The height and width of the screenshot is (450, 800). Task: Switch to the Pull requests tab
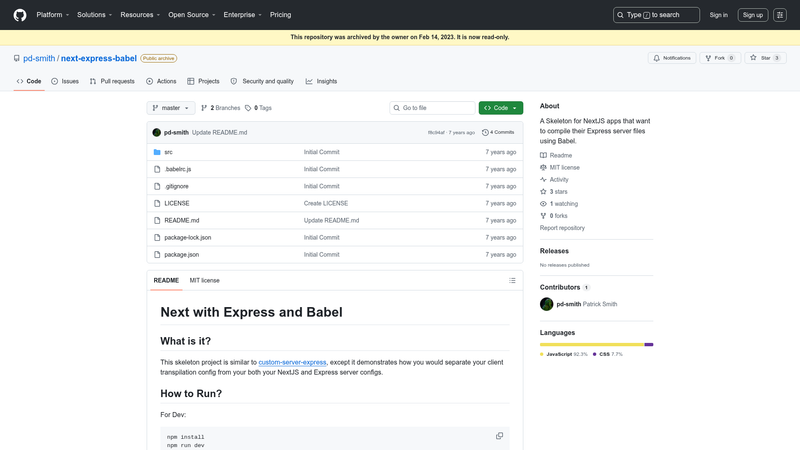(112, 81)
